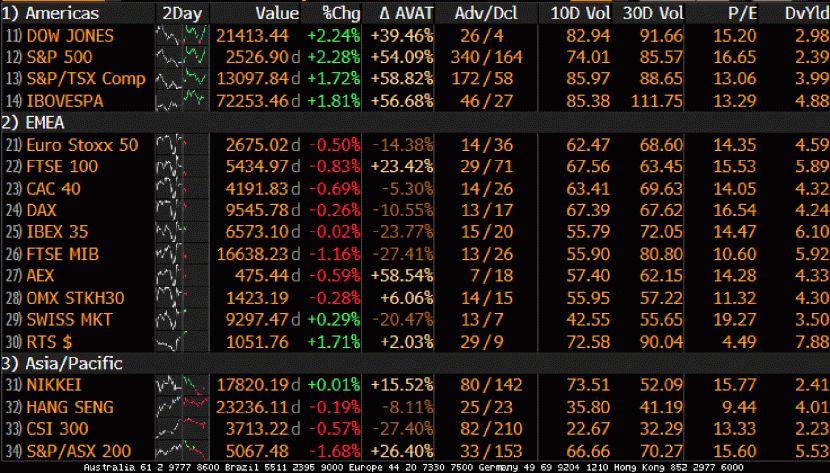Open the HANG SENG 2Day sparkline chart

182,407
